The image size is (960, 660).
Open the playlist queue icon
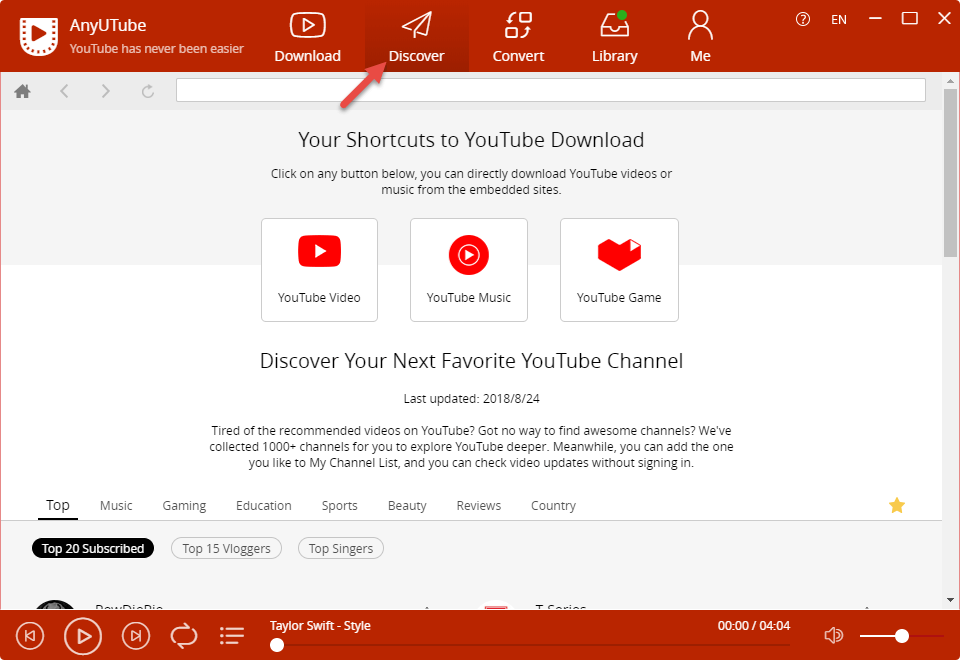coord(232,636)
